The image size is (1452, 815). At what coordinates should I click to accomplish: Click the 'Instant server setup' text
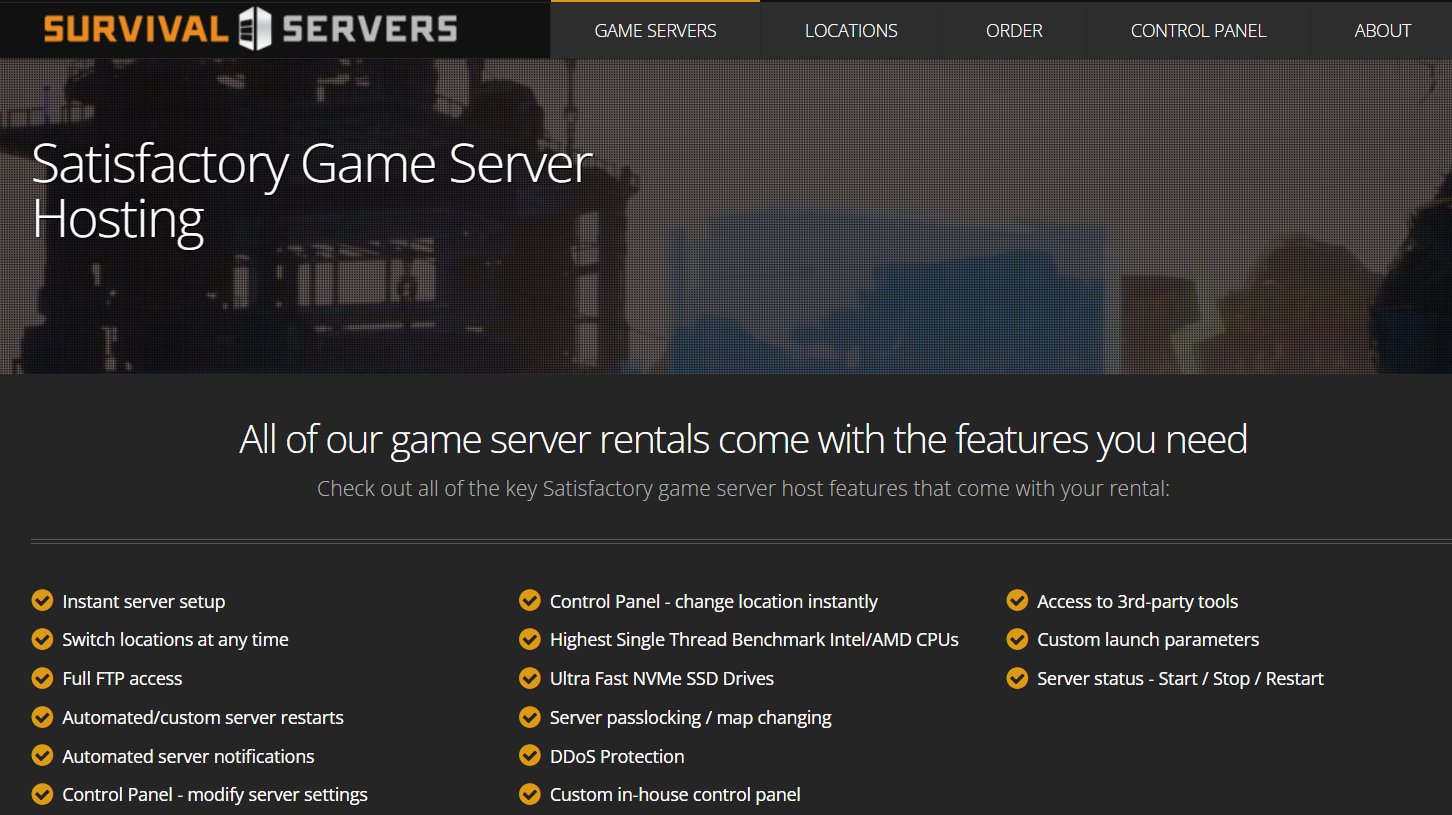pos(143,602)
